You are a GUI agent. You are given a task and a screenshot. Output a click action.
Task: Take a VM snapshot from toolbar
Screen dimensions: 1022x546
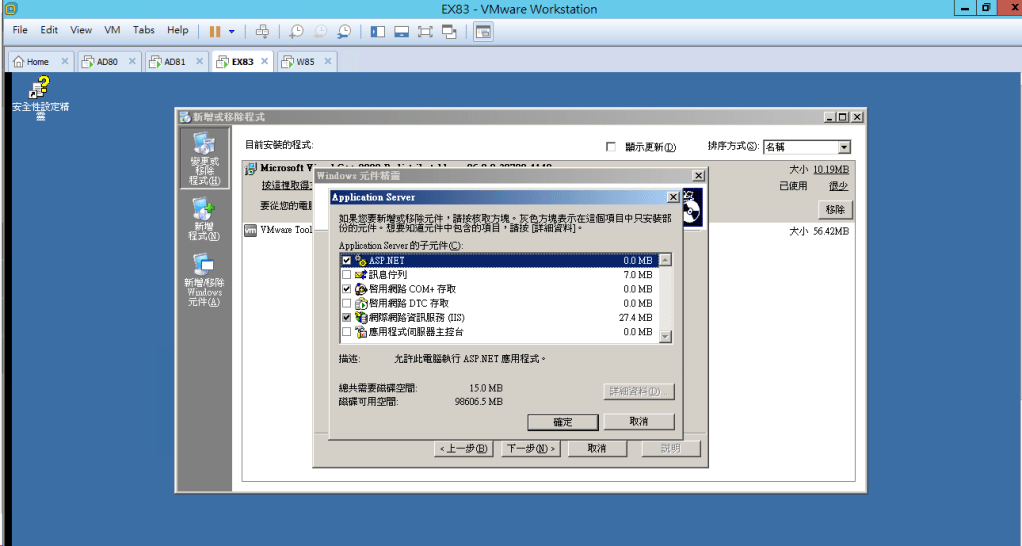(297, 31)
